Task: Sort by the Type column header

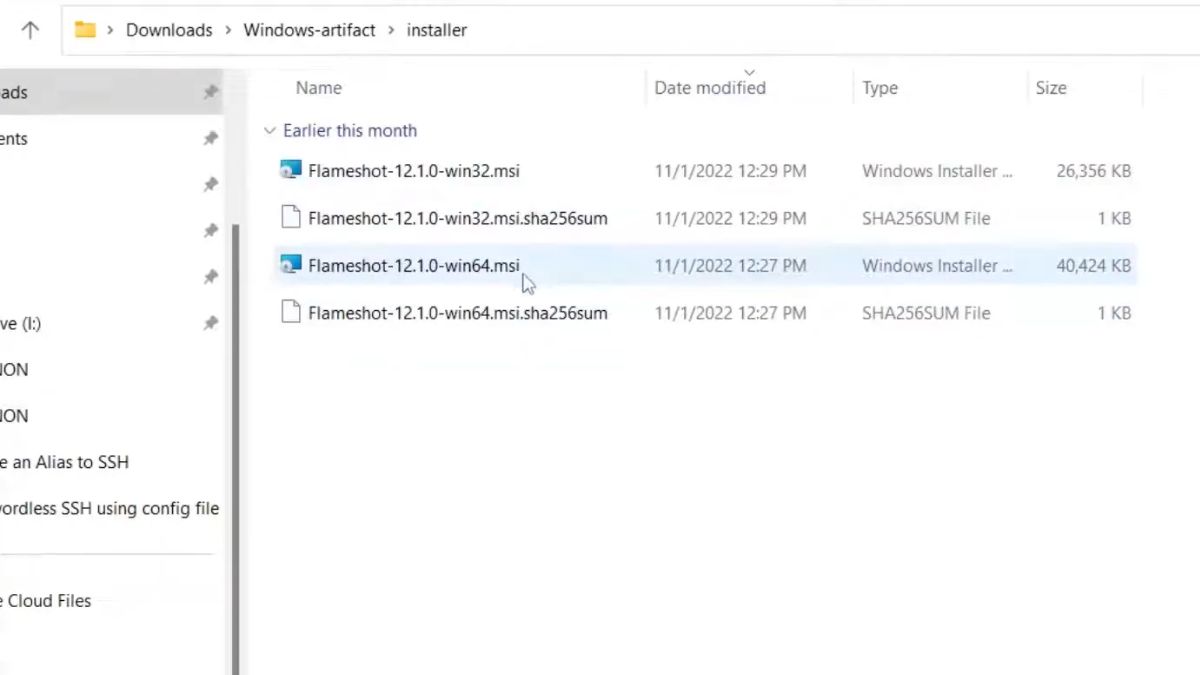Action: click(x=880, y=88)
